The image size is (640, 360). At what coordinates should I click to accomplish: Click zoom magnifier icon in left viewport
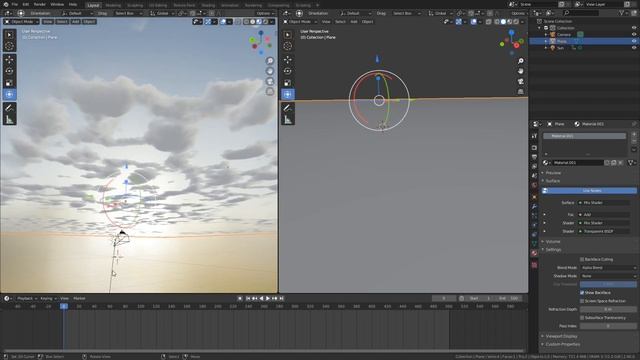(270, 61)
